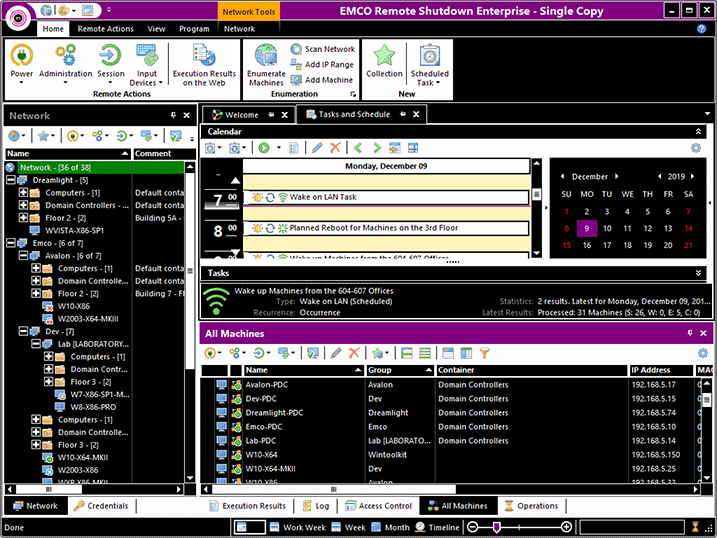This screenshot has width=717, height=538.
Task: Collapse the Dreamlight tree node
Action: pyautogui.click(x=11, y=180)
